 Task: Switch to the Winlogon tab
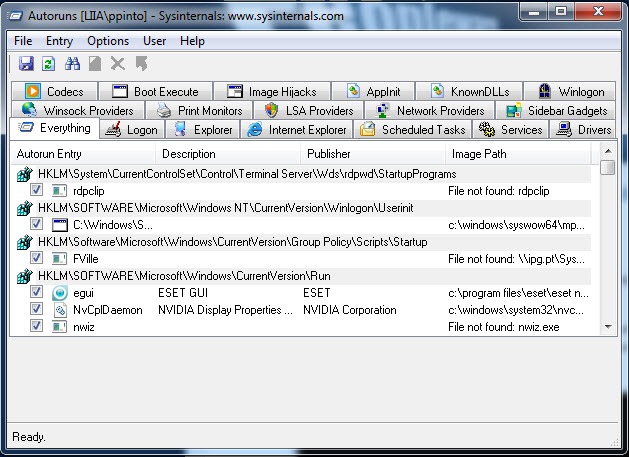[570, 91]
